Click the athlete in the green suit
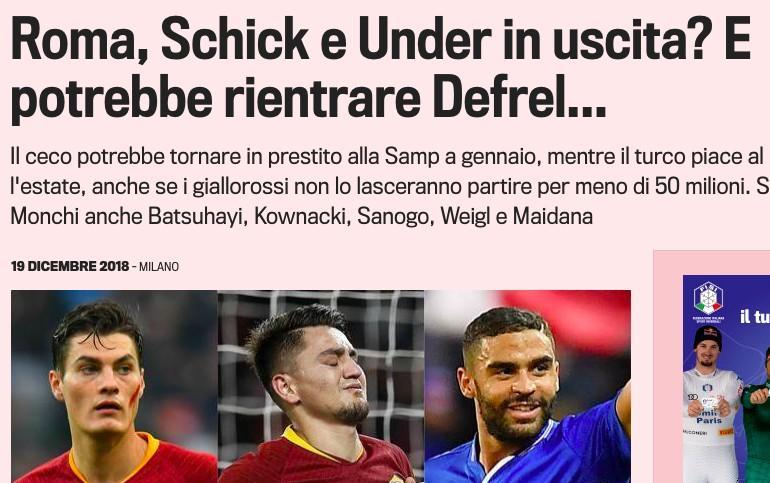 (x=756, y=417)
